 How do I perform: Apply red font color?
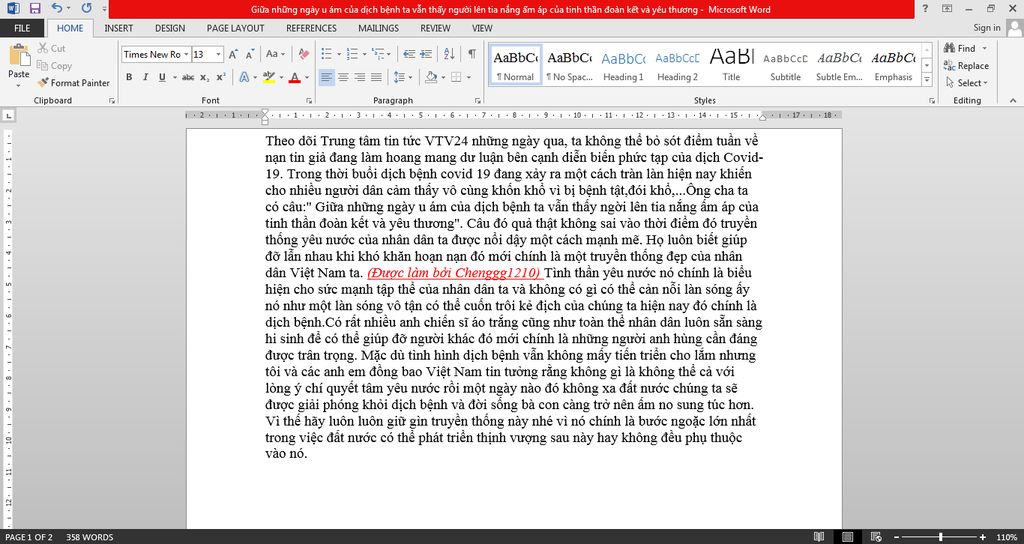click(x=295, y=77)
